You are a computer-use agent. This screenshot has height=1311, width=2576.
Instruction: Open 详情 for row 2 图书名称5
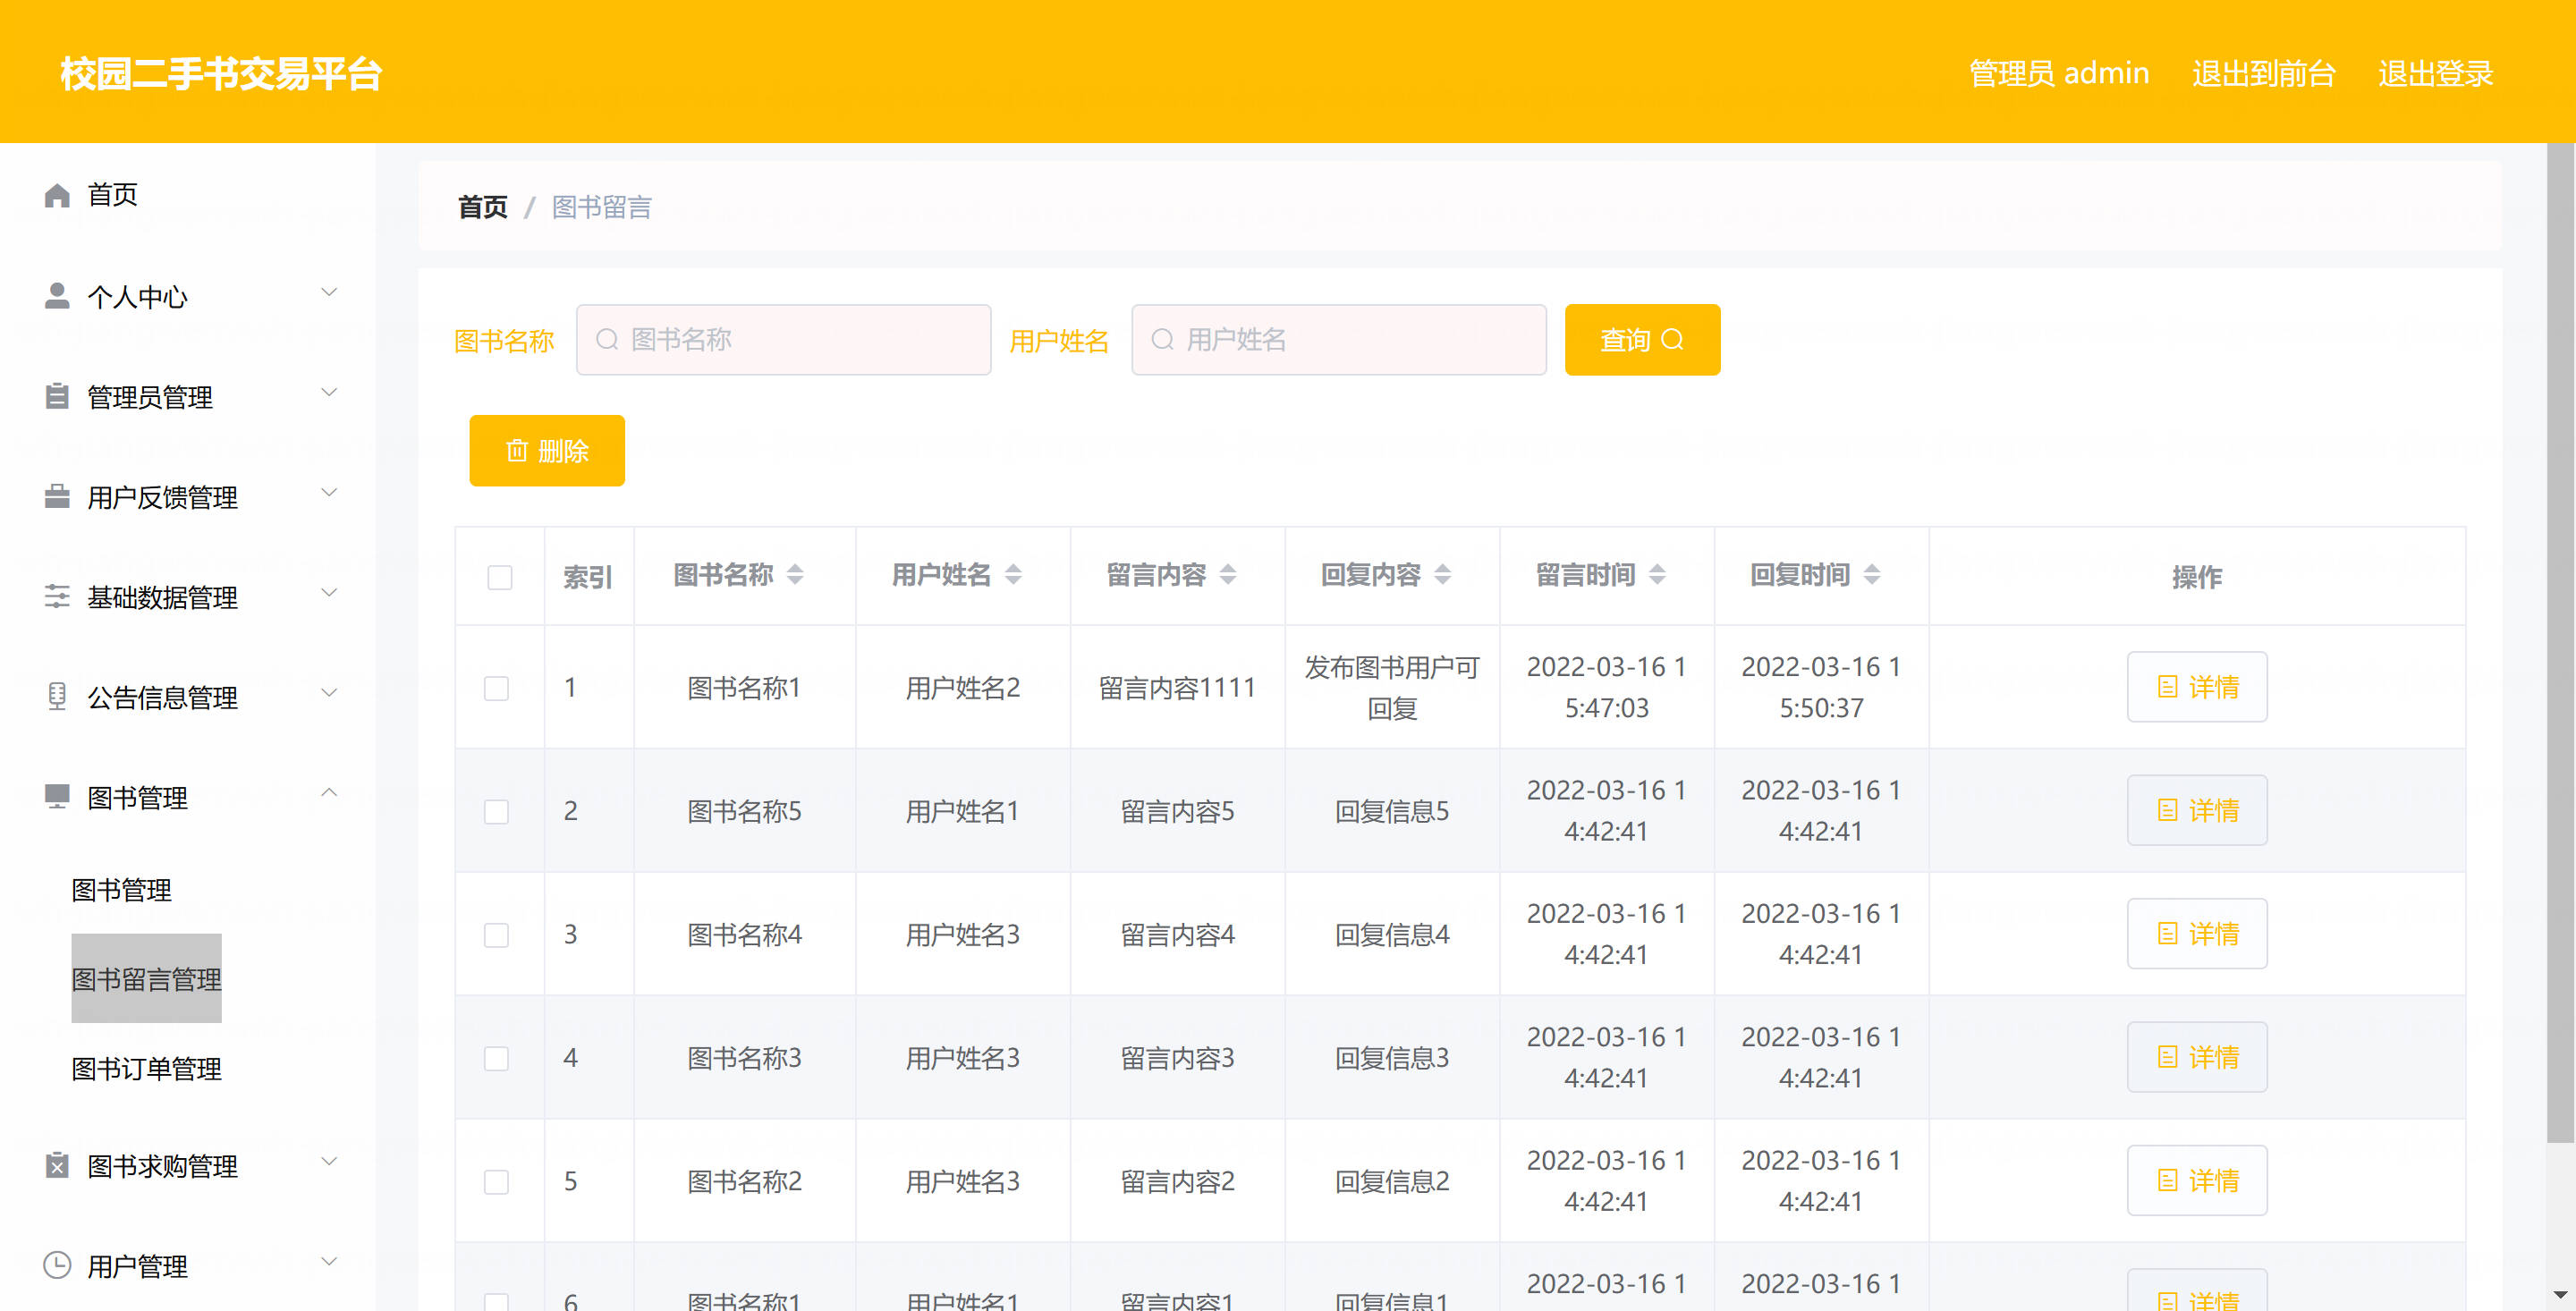click(2197, 810)
